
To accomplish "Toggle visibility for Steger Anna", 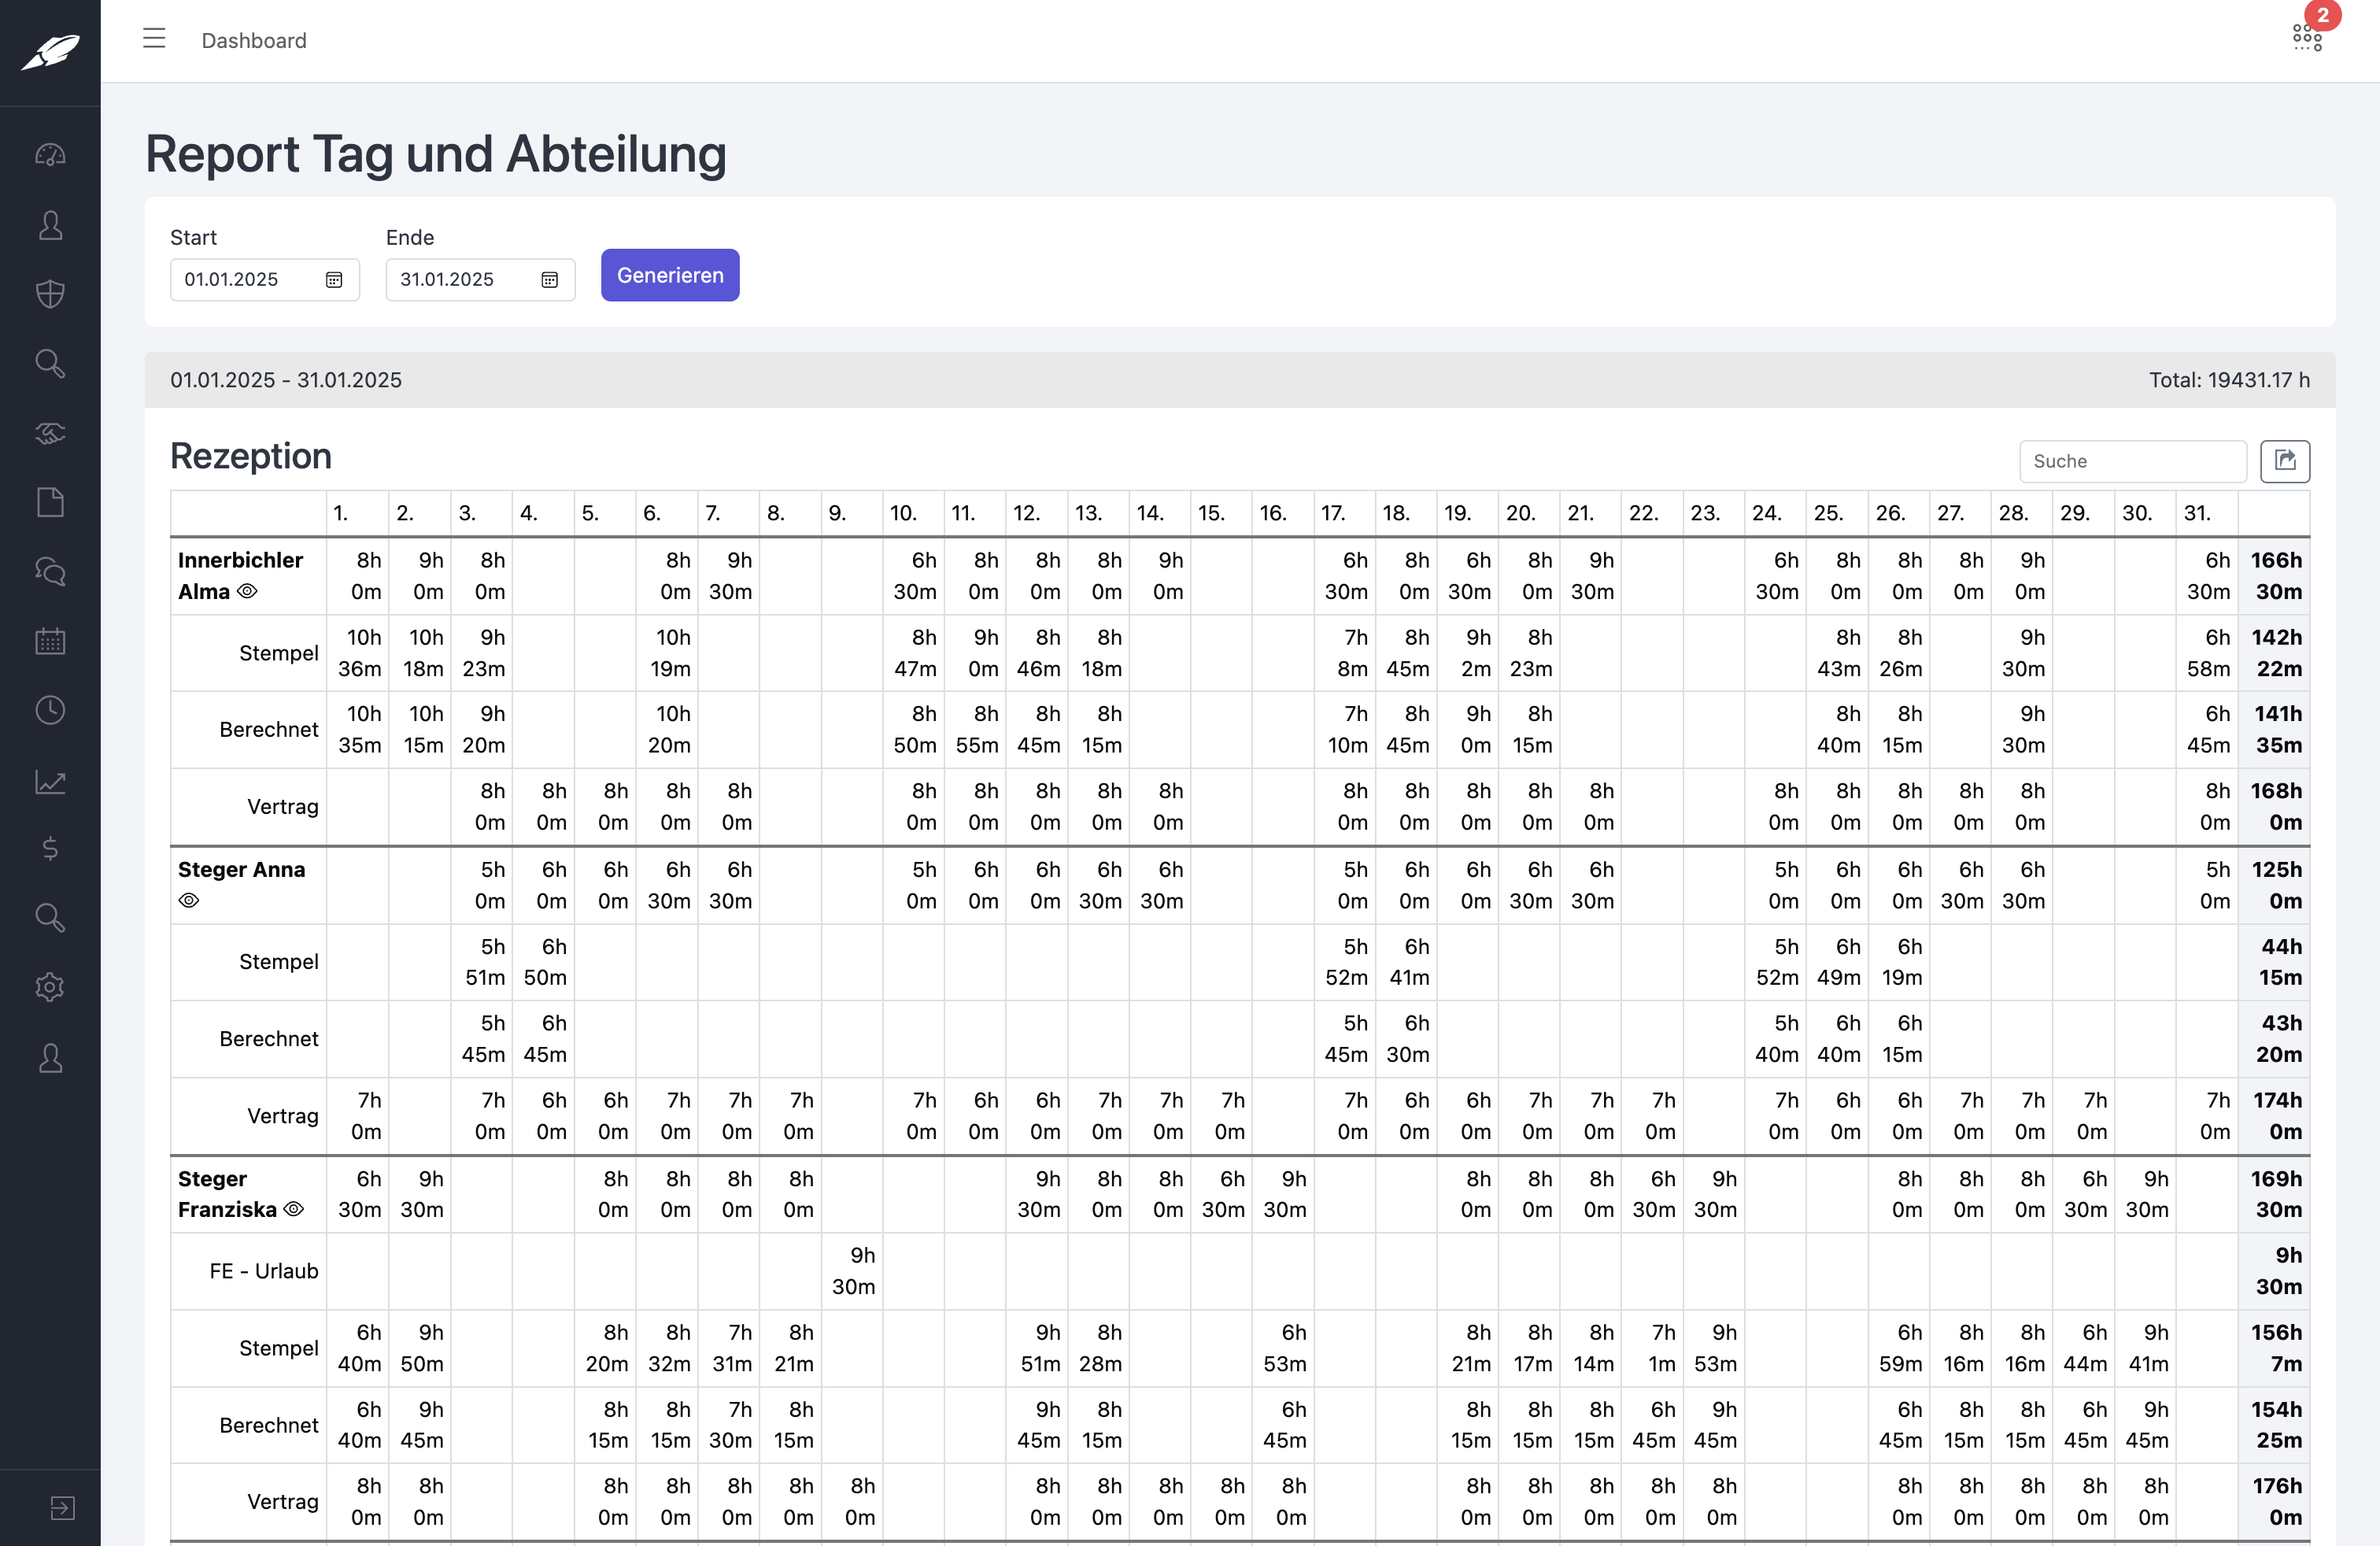I will (189, 901).
